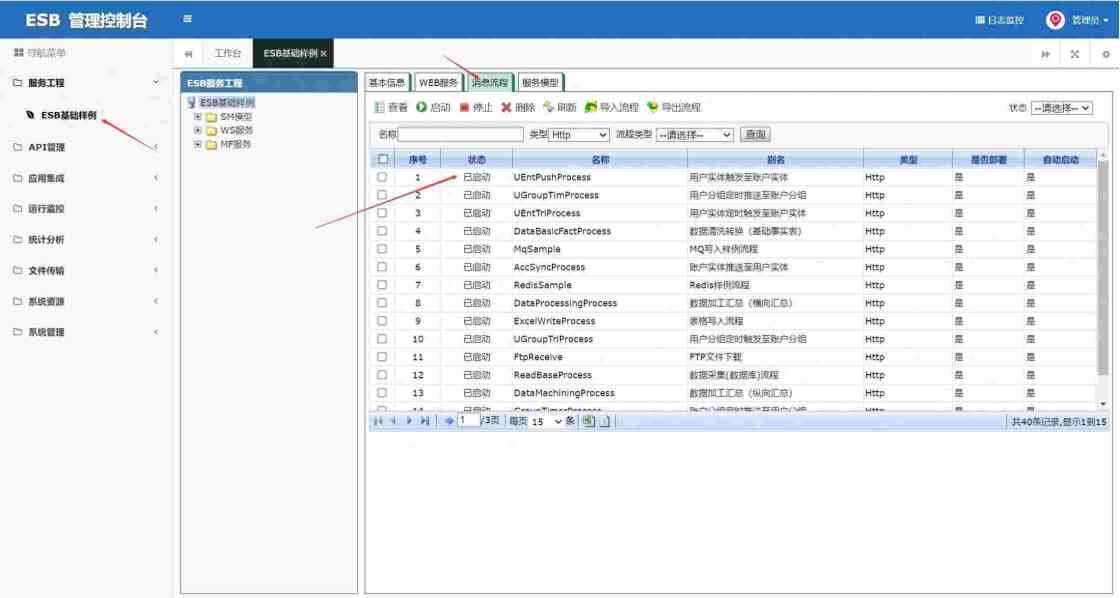1120x598 pixels.
Task: Open the settings gear icon at top right
Action: 1106,54
